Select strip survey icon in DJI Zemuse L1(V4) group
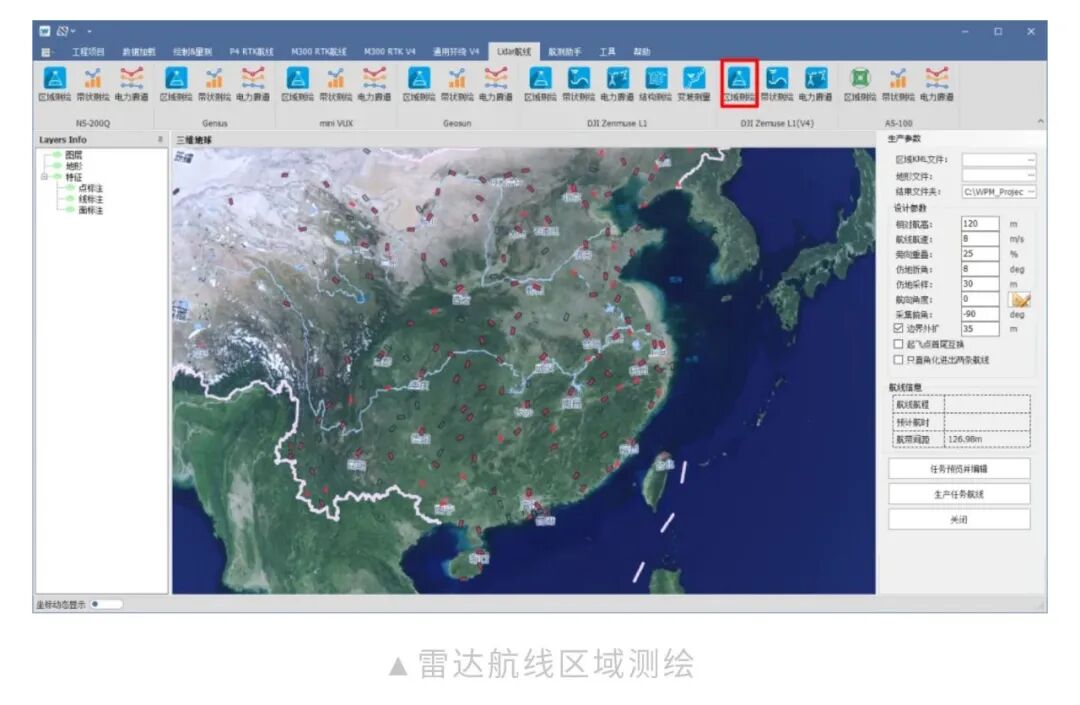Image resolution: width=1080 pixels, height=705 pixels. tap(777, 84)
